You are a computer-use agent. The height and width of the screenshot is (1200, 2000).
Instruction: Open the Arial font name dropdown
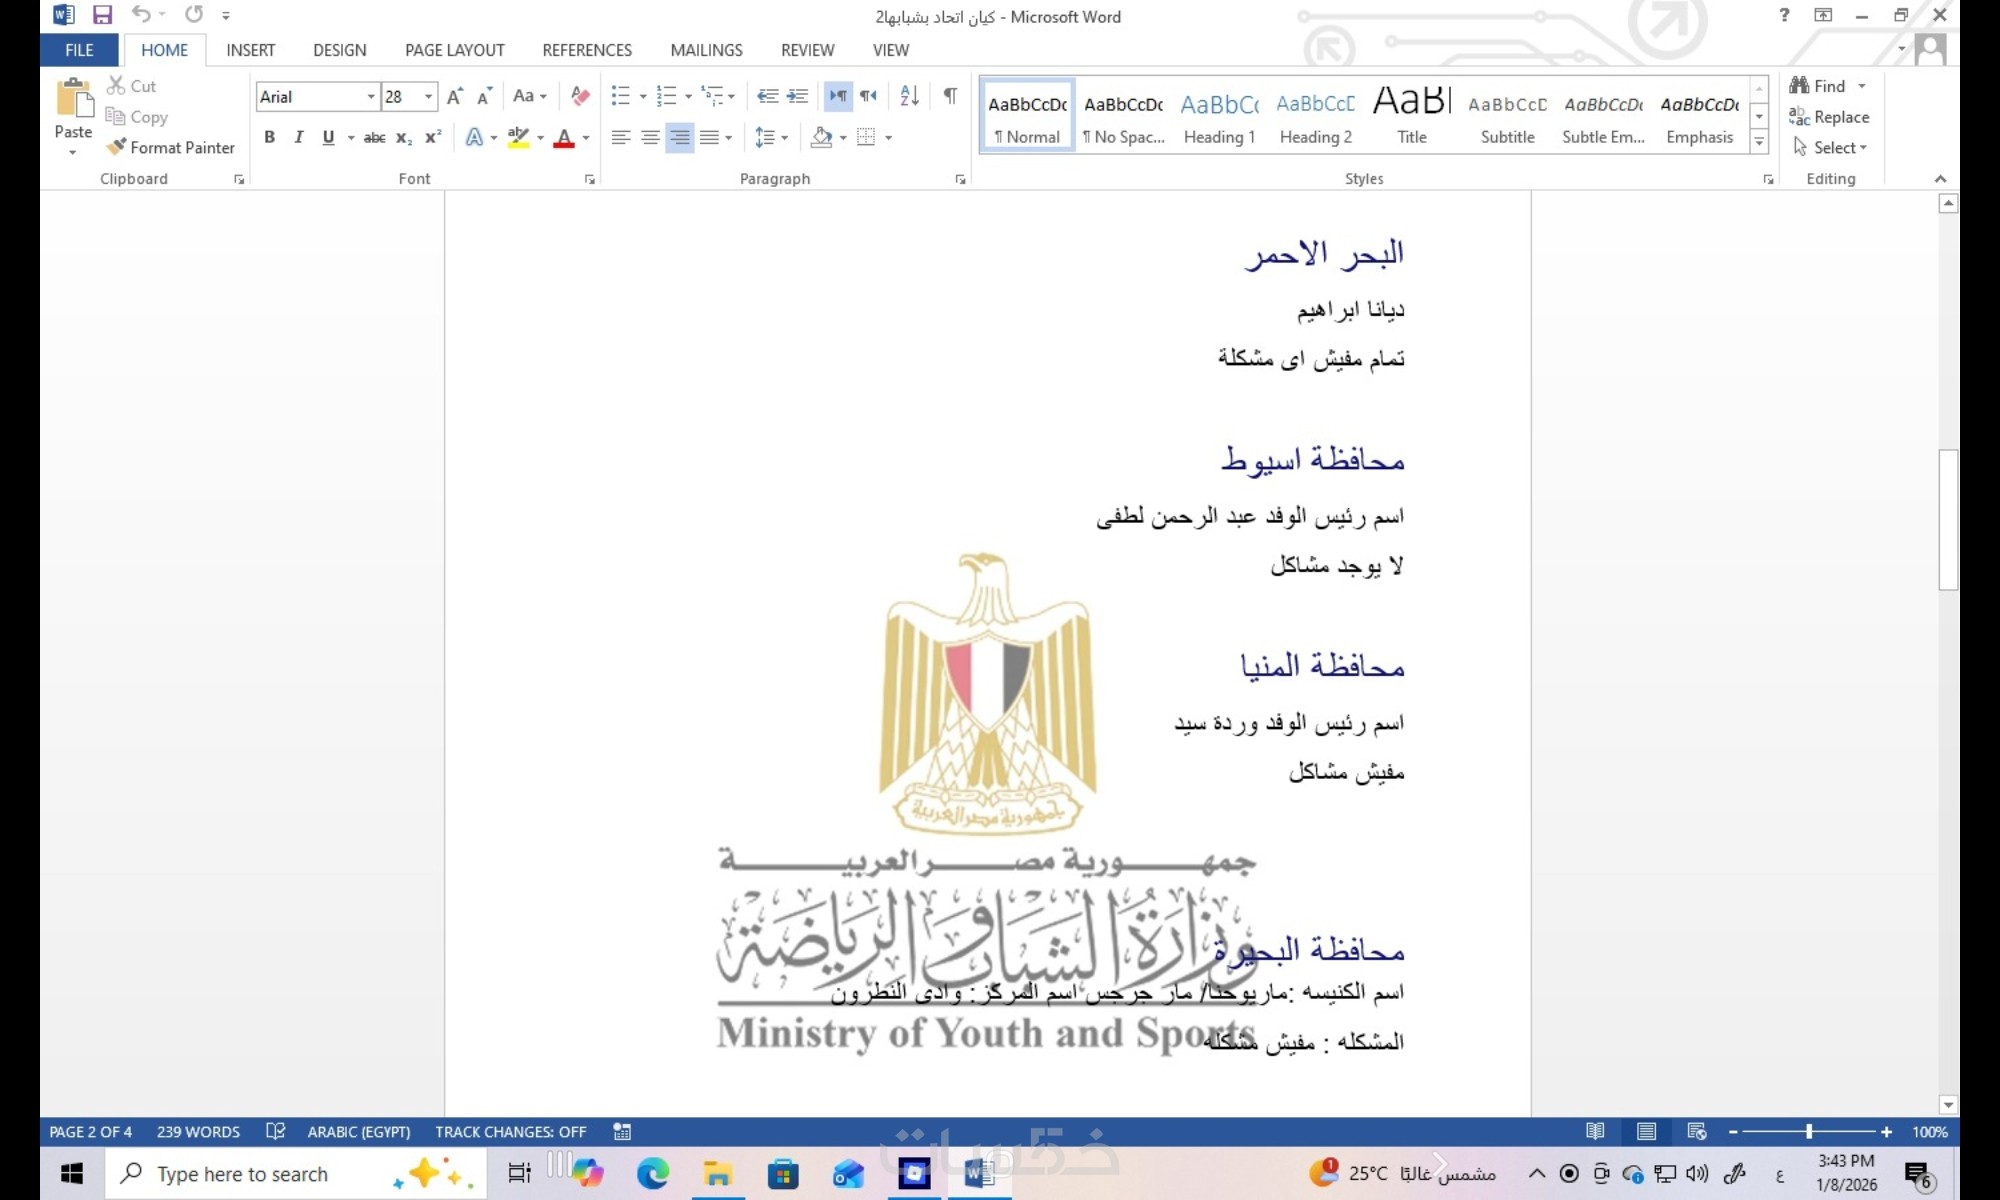[371, 96]
